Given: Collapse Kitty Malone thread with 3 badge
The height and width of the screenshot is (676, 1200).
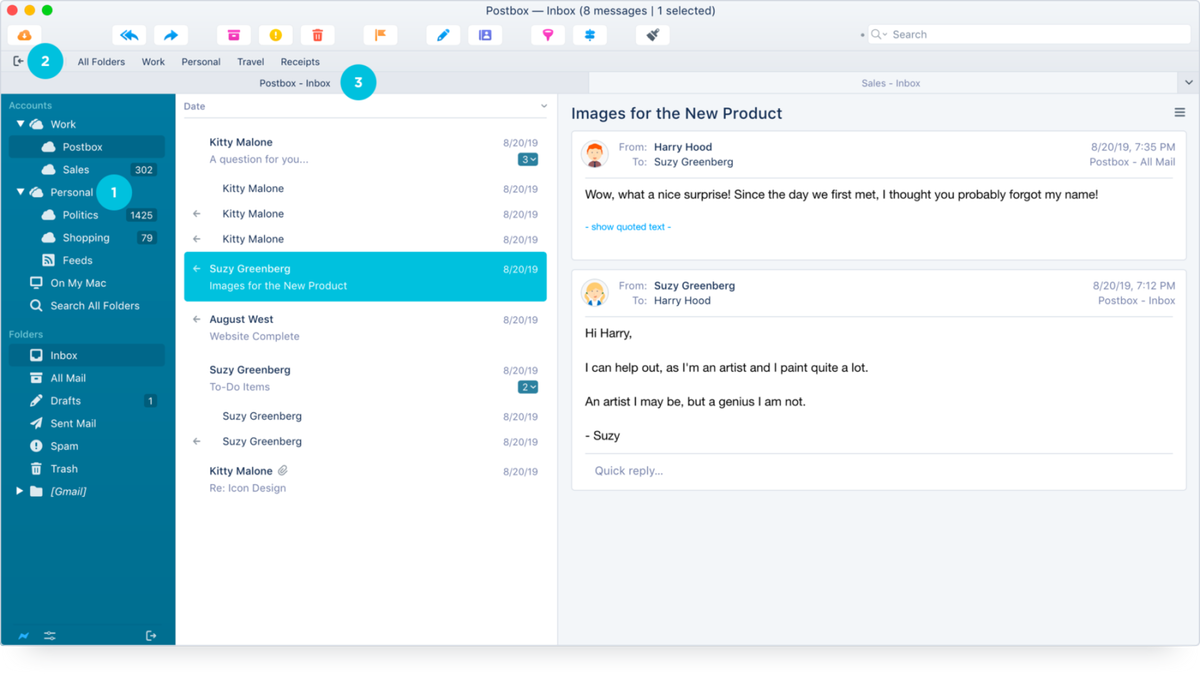Looking at the screenshot, I should (x=528, y=159).
